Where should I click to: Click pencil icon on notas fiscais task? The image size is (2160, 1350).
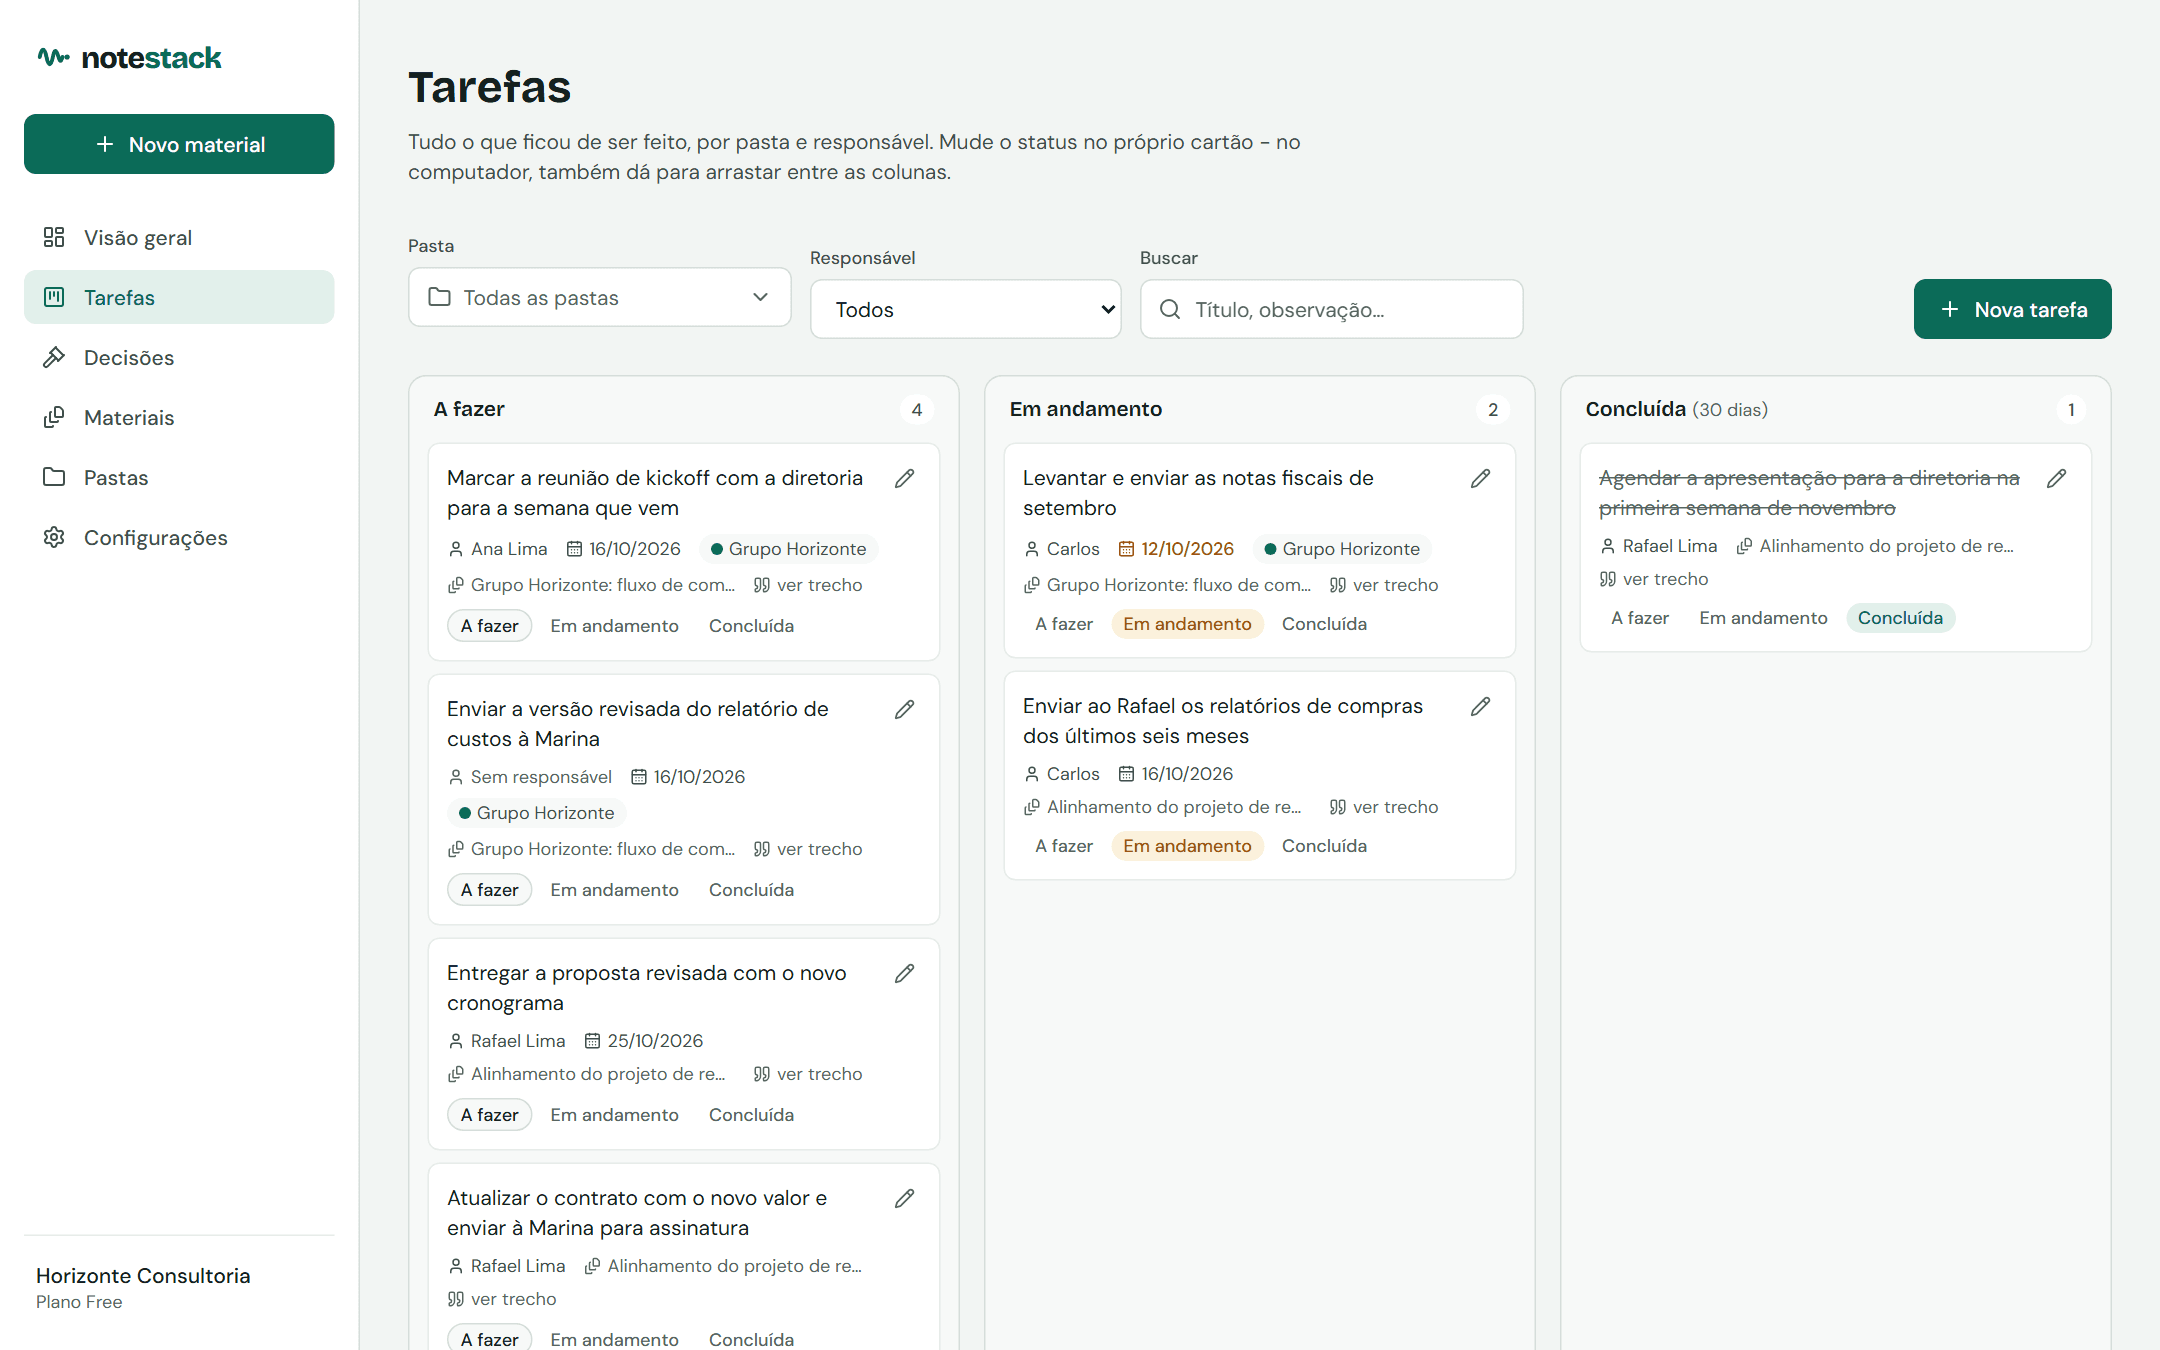coord(1480,479)
